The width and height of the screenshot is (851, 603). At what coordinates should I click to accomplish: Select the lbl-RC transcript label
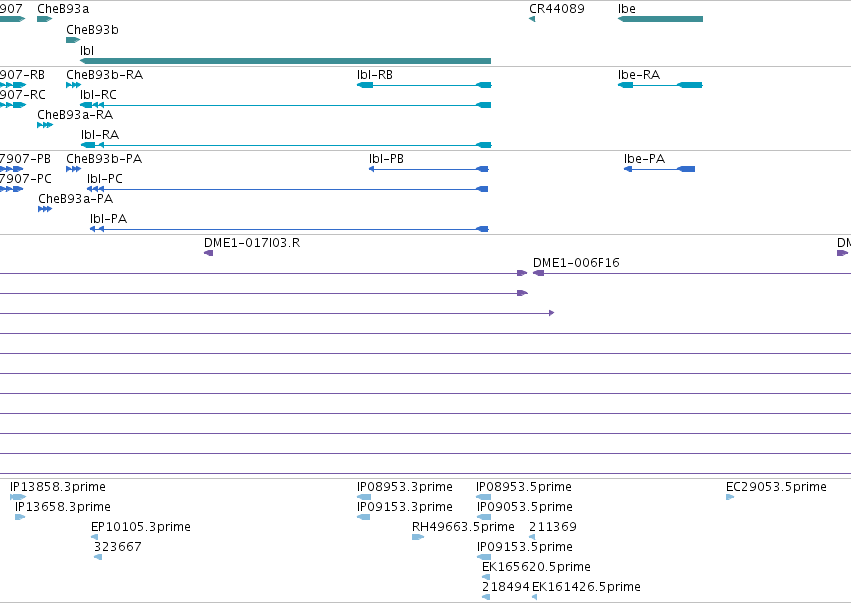click(98, 95)
